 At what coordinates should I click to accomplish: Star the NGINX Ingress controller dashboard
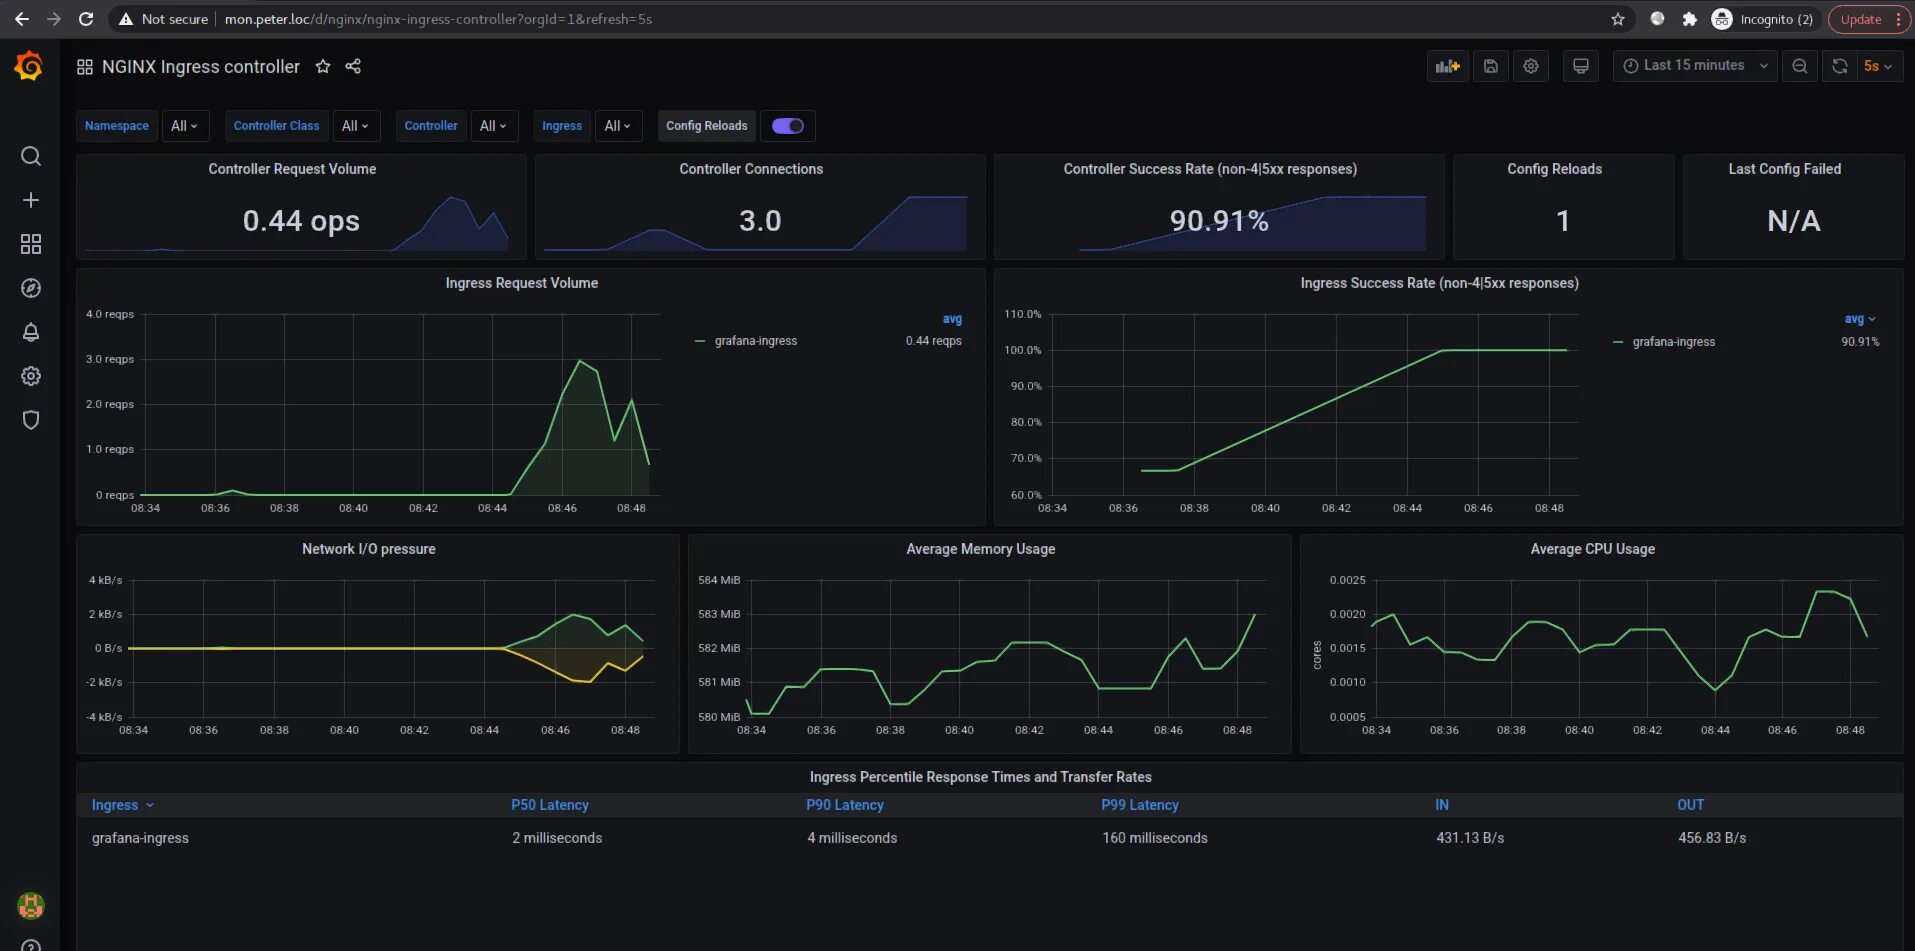pyautogui.click(x=323, y=66)
